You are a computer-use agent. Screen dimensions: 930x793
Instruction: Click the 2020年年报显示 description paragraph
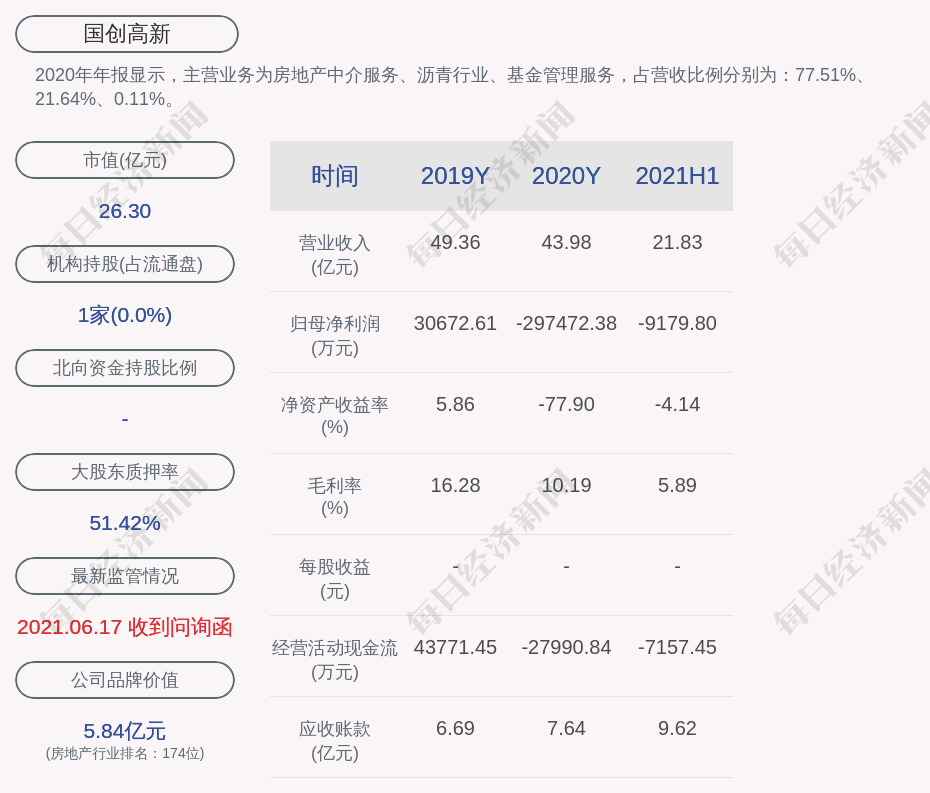450,87
